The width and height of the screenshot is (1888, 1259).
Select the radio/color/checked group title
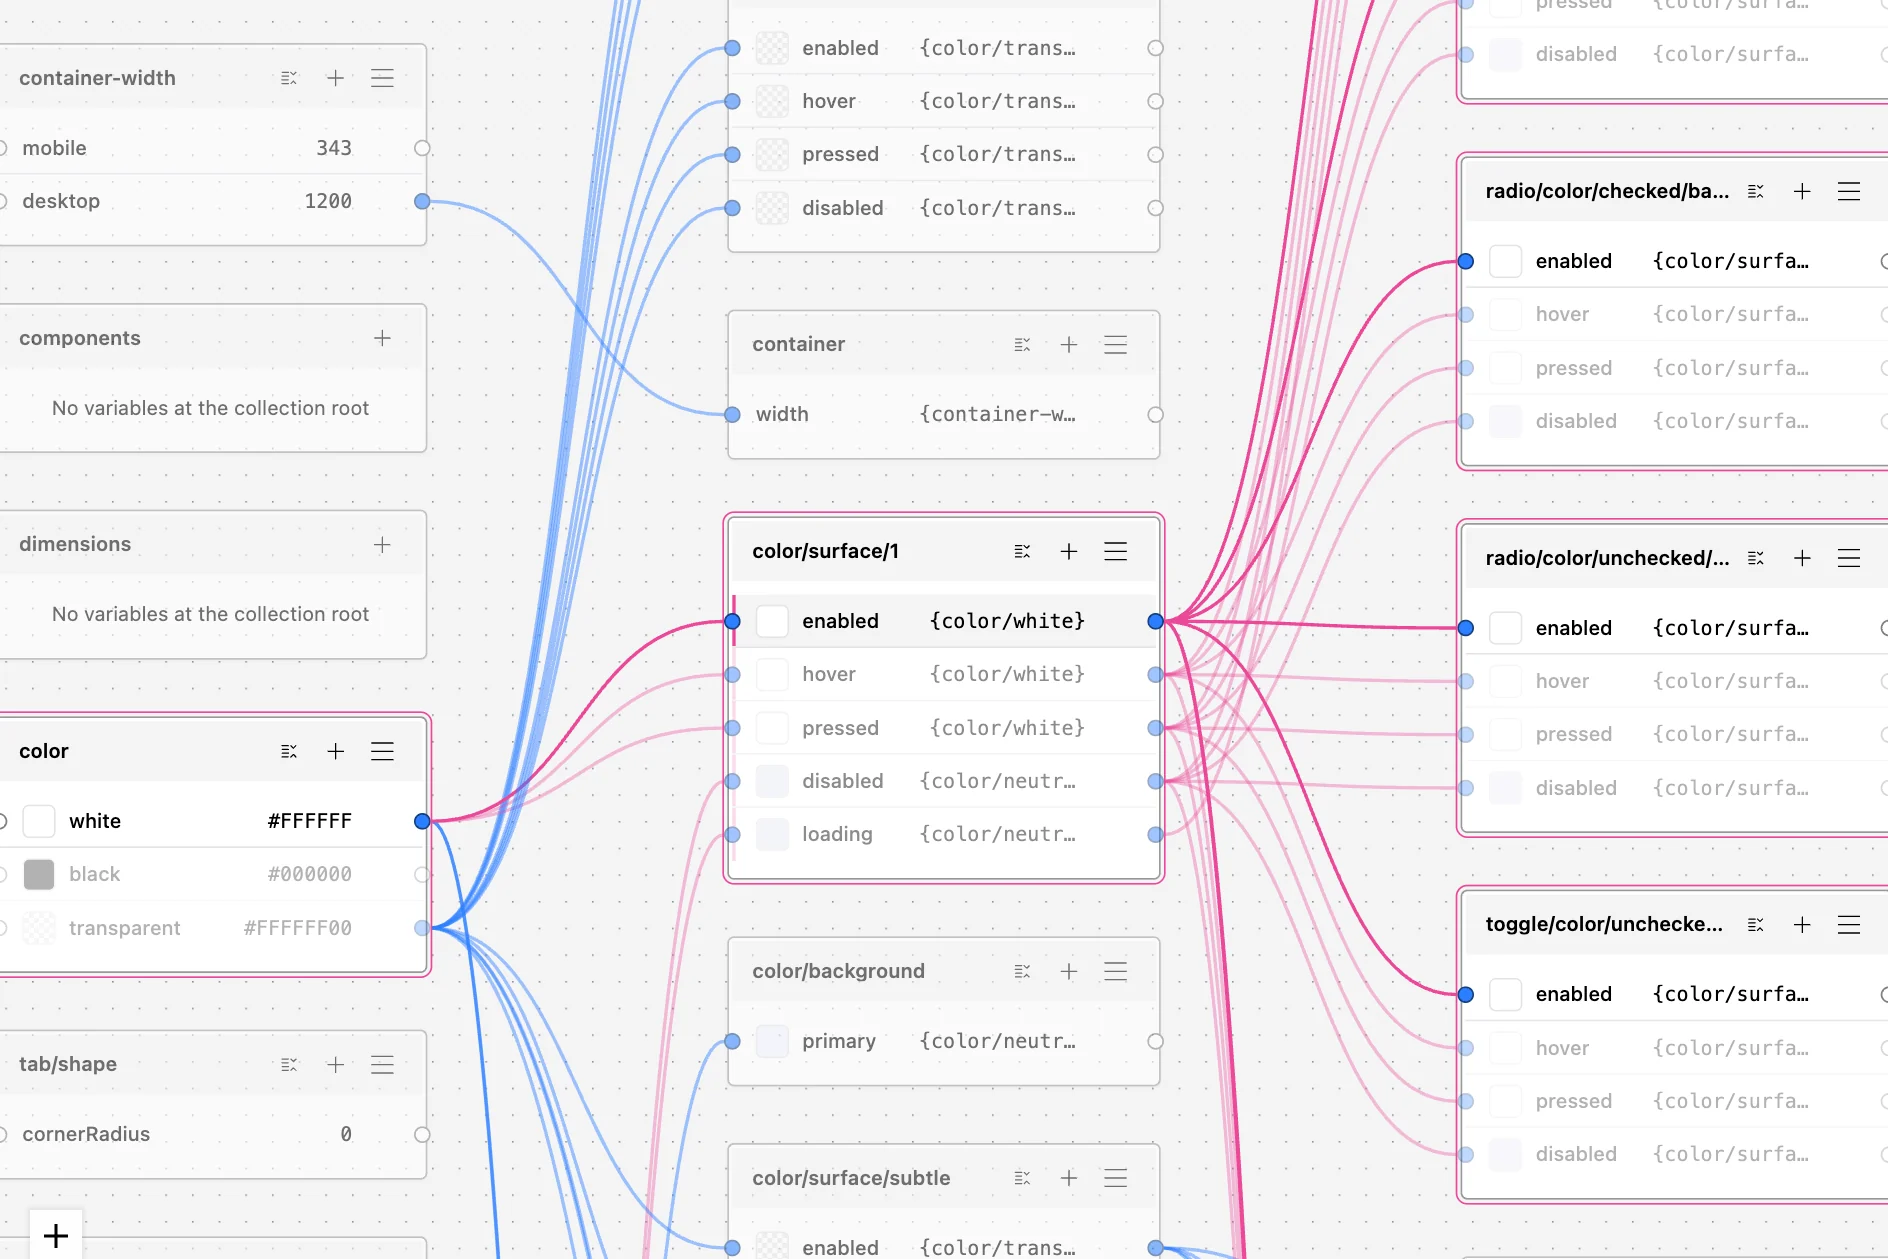1607,191
